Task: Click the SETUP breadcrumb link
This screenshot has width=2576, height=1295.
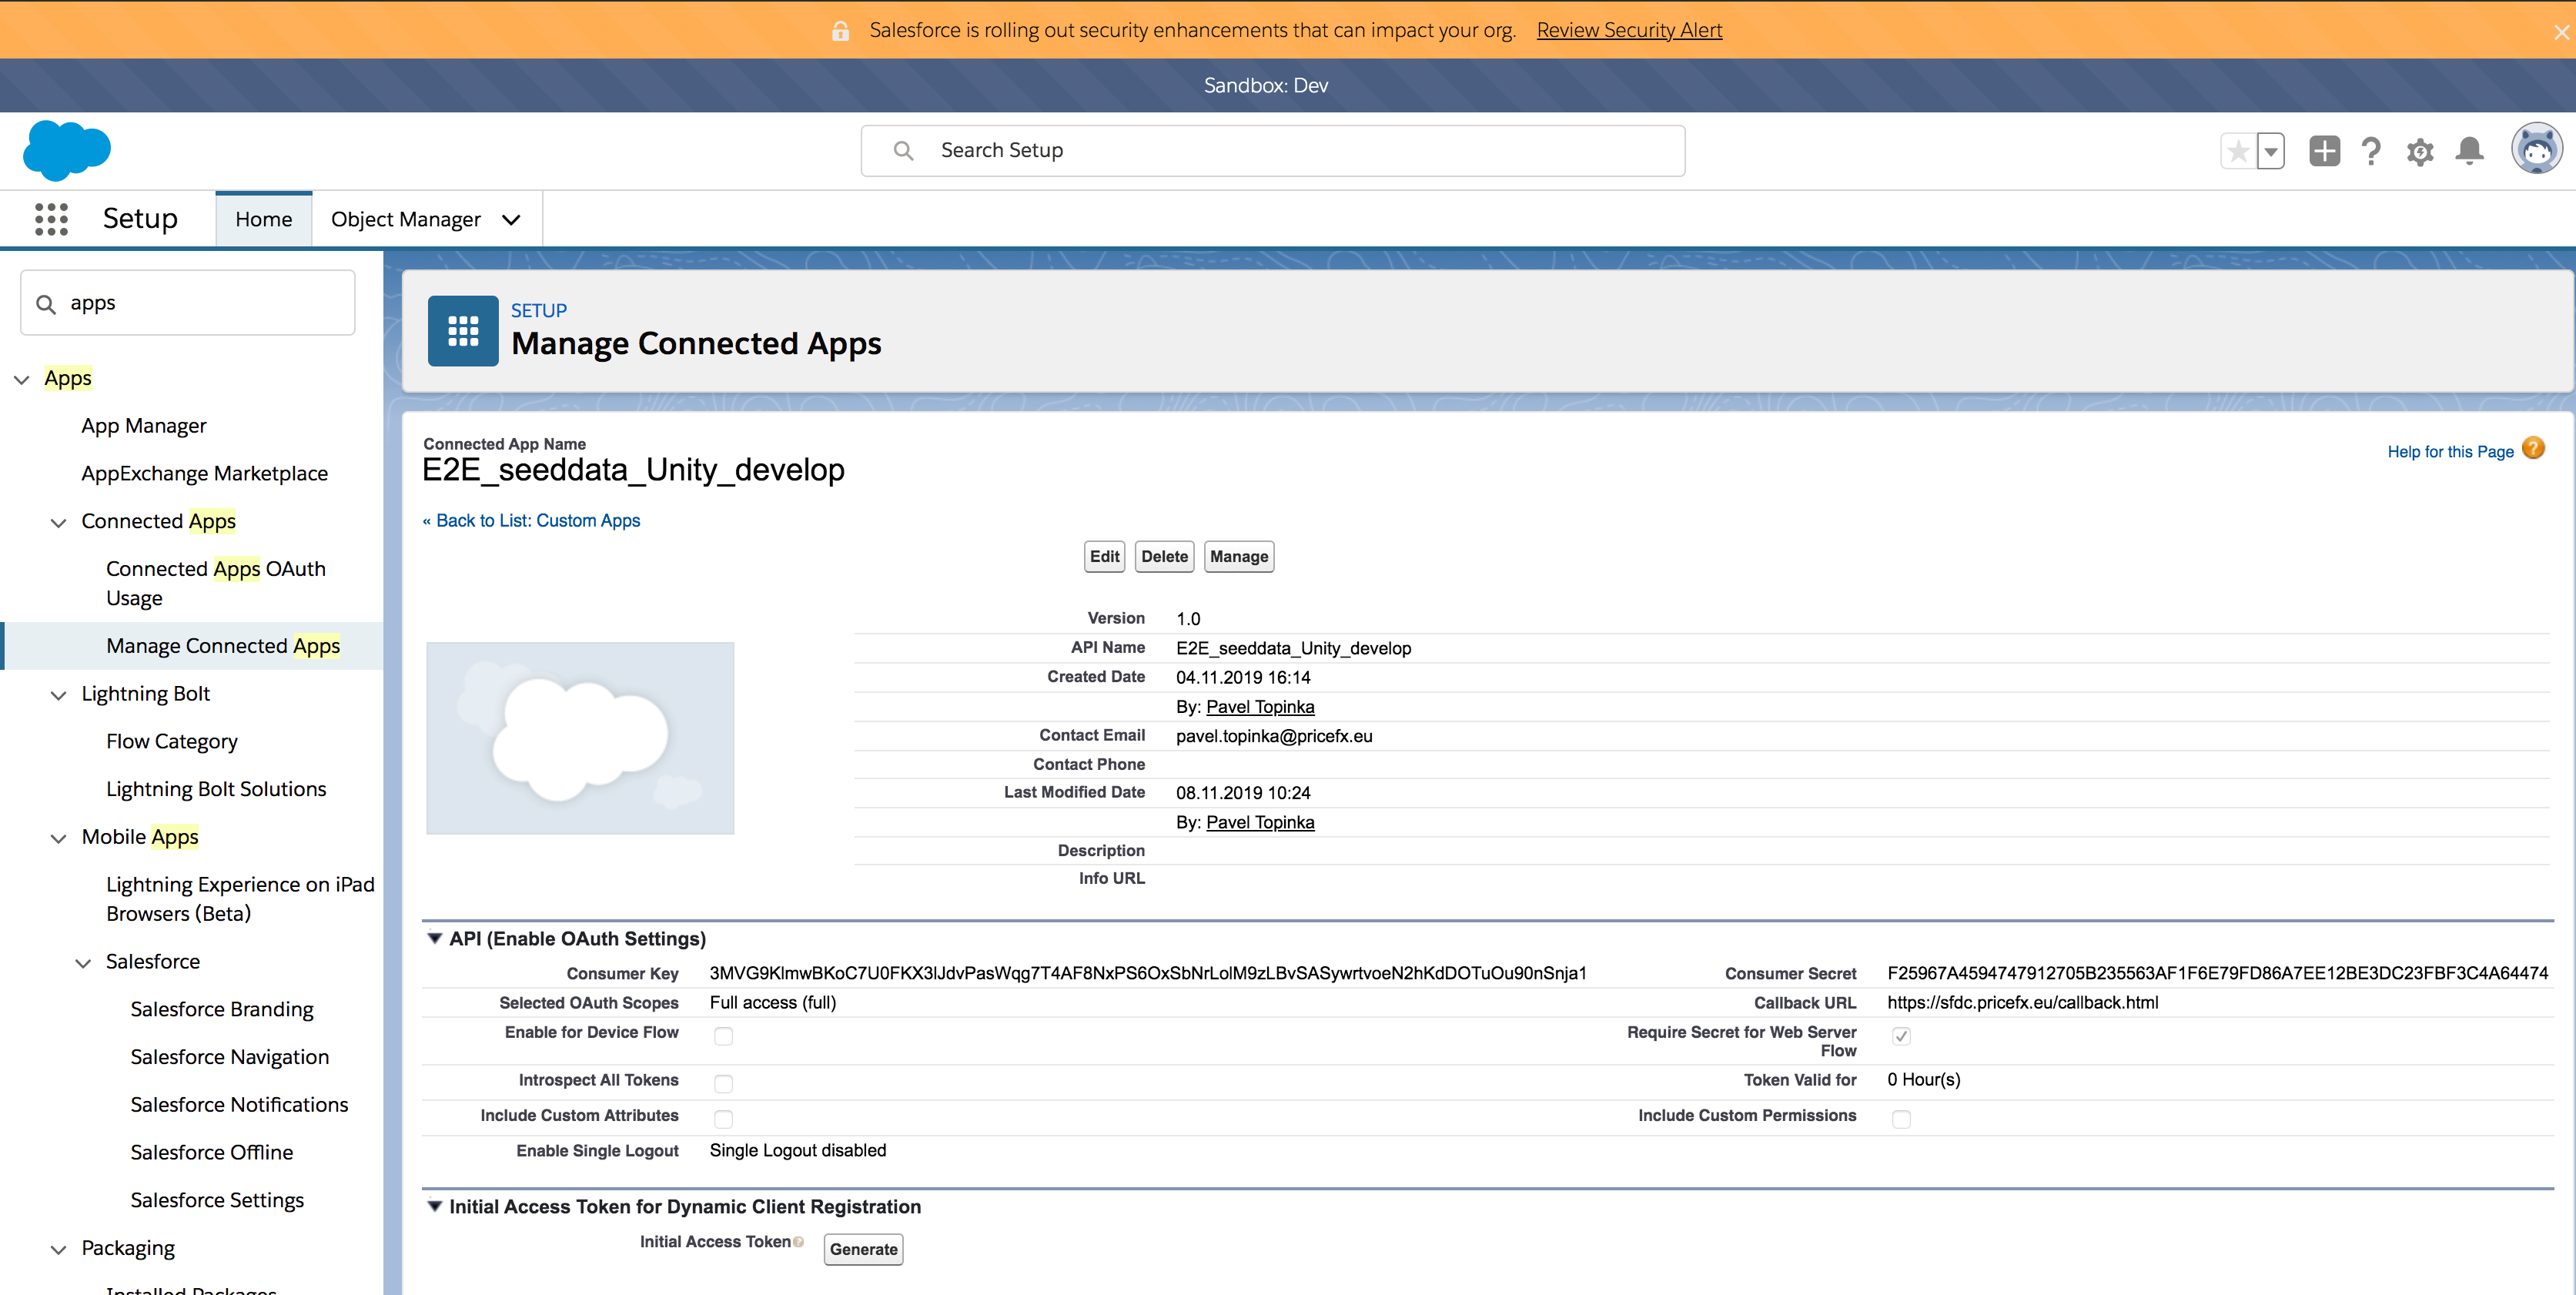Action: click(x=539, y=310)
